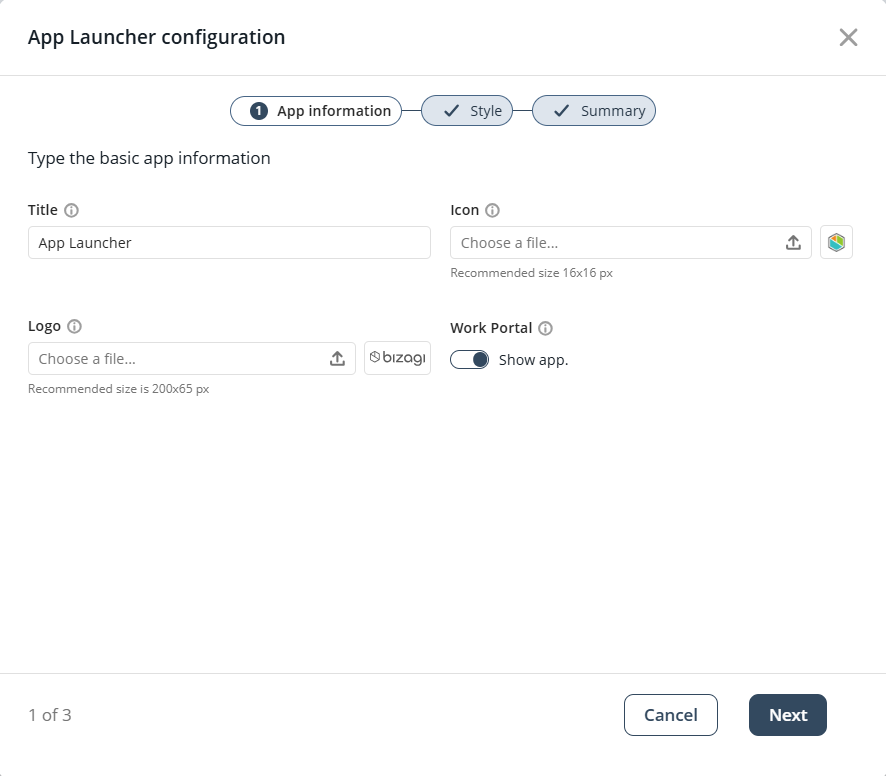Toggle the Show app switch

click(469, 360)
